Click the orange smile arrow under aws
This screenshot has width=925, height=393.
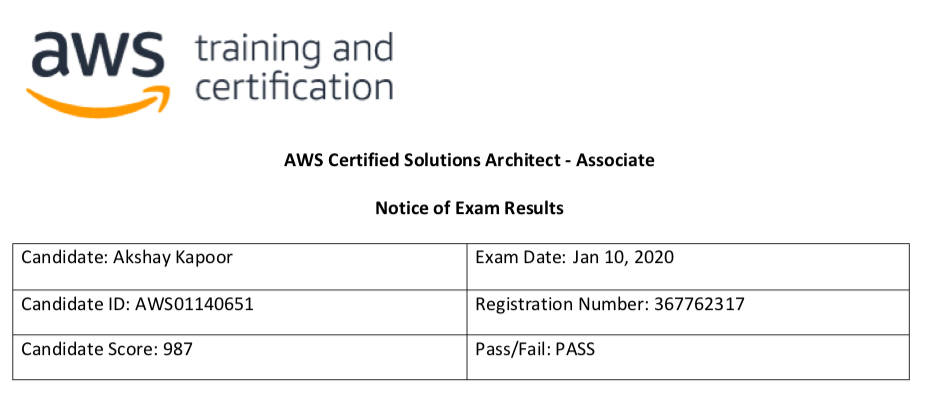(99, 100)
